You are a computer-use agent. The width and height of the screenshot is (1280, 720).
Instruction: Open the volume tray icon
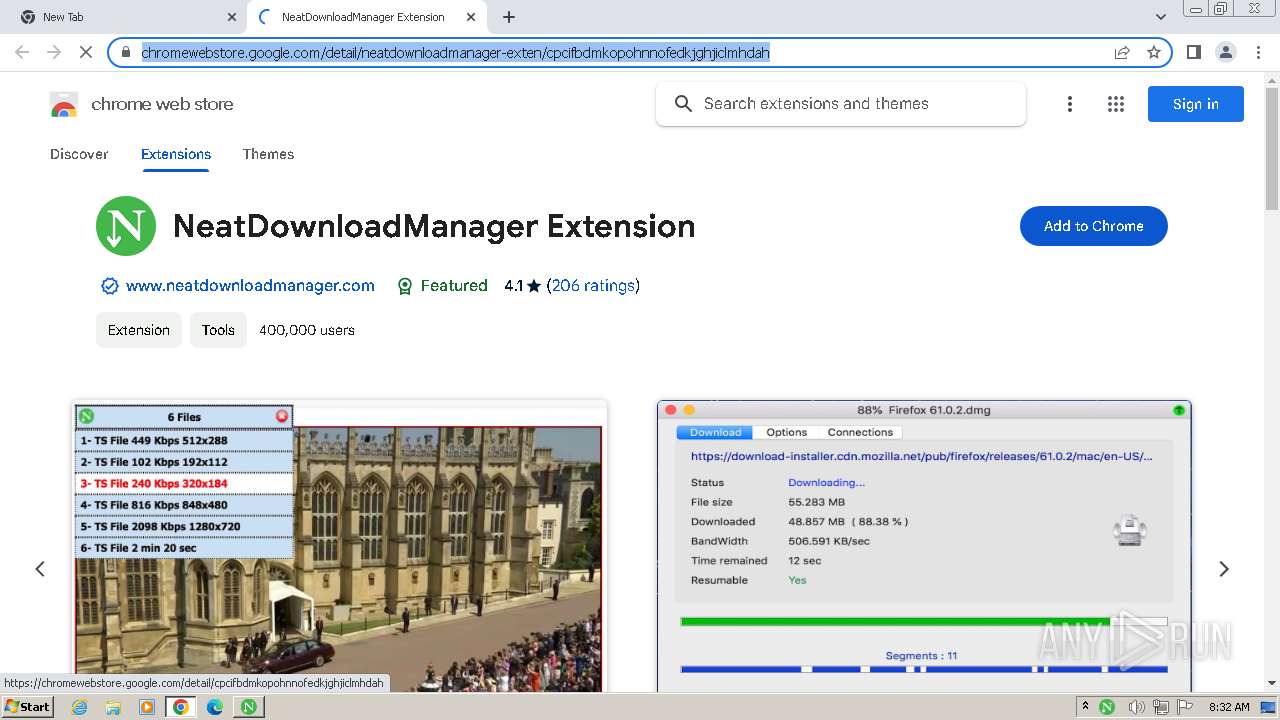pos(1136,707)
